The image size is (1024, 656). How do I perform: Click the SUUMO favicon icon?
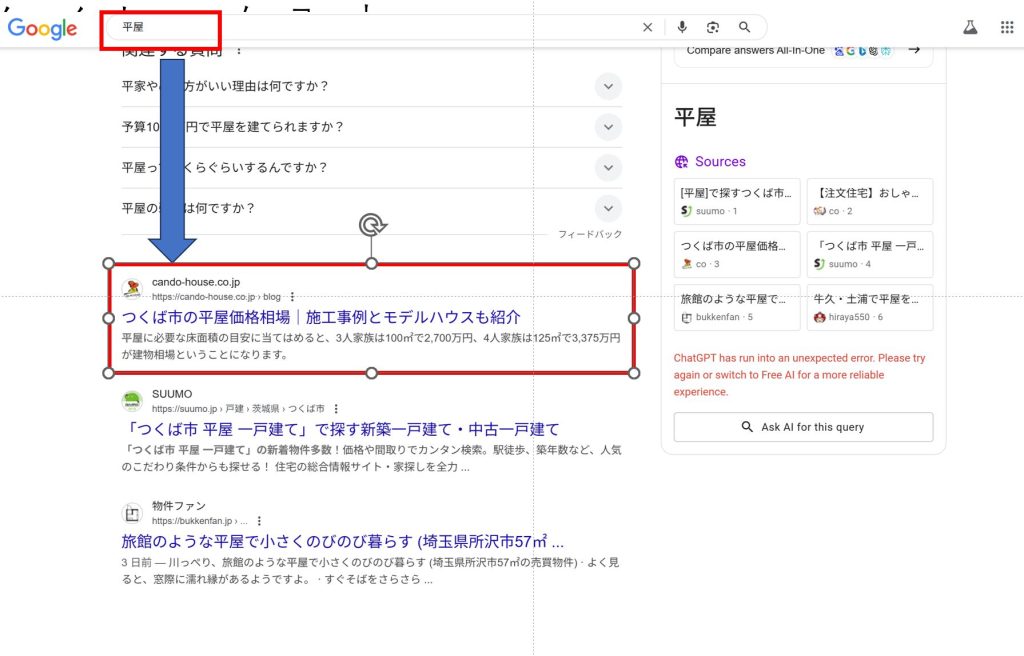(x=133, y=401)
